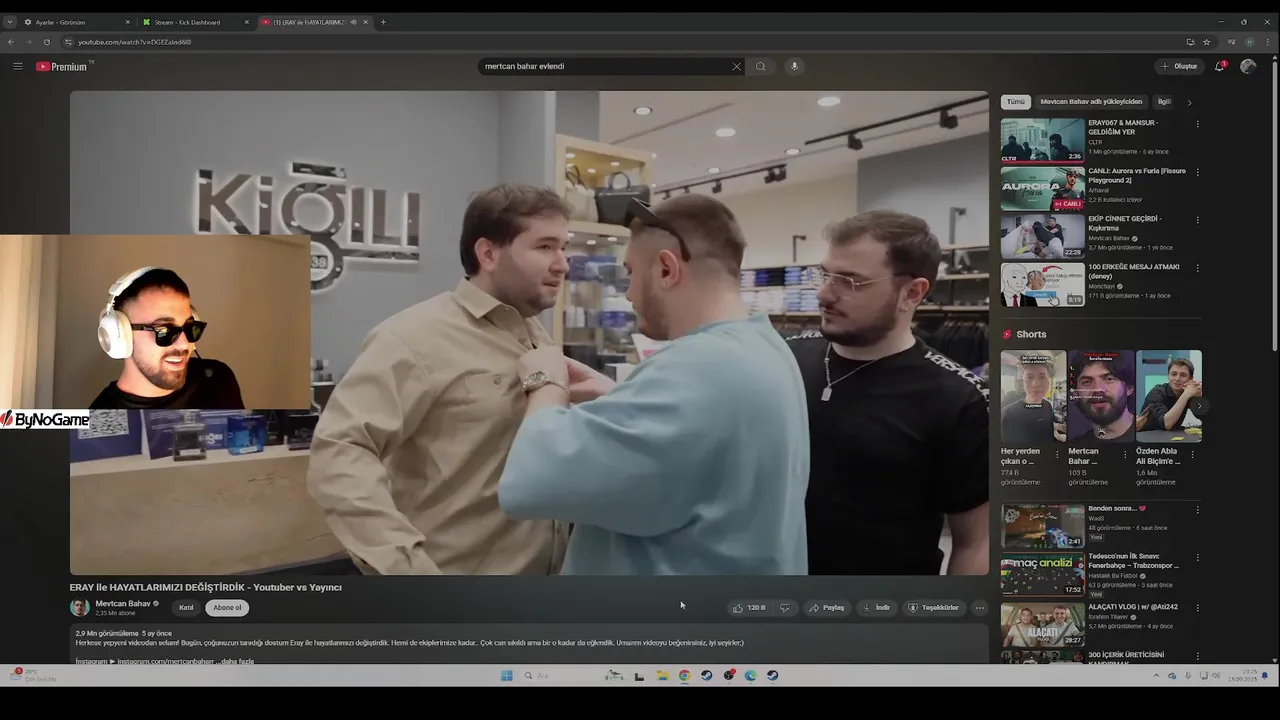
Task: Open Mertcan Bahar channel avatar
Action: [79, 607]
